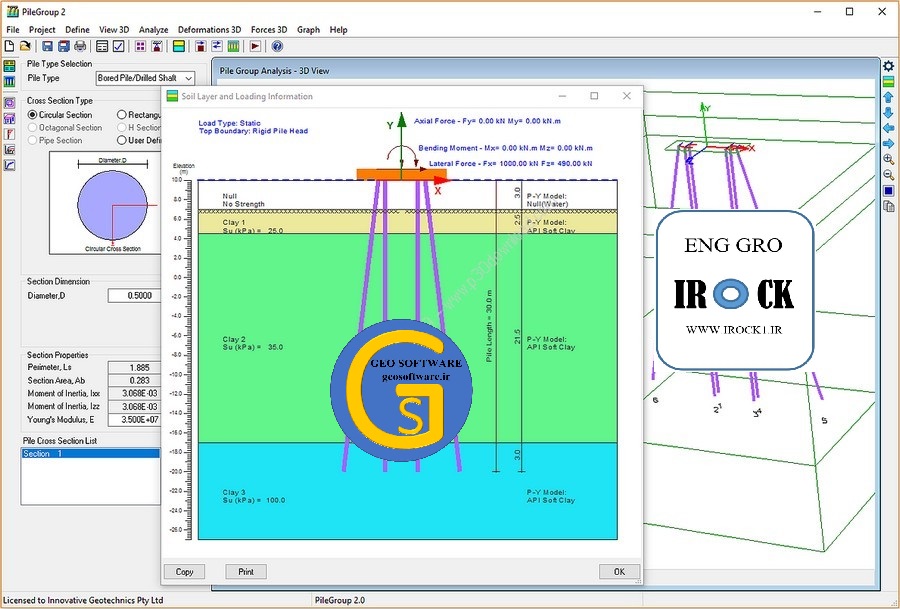Click the Save project toolbar icon
The height and width of the screenshot is (609, 900).
pos(47,46)
